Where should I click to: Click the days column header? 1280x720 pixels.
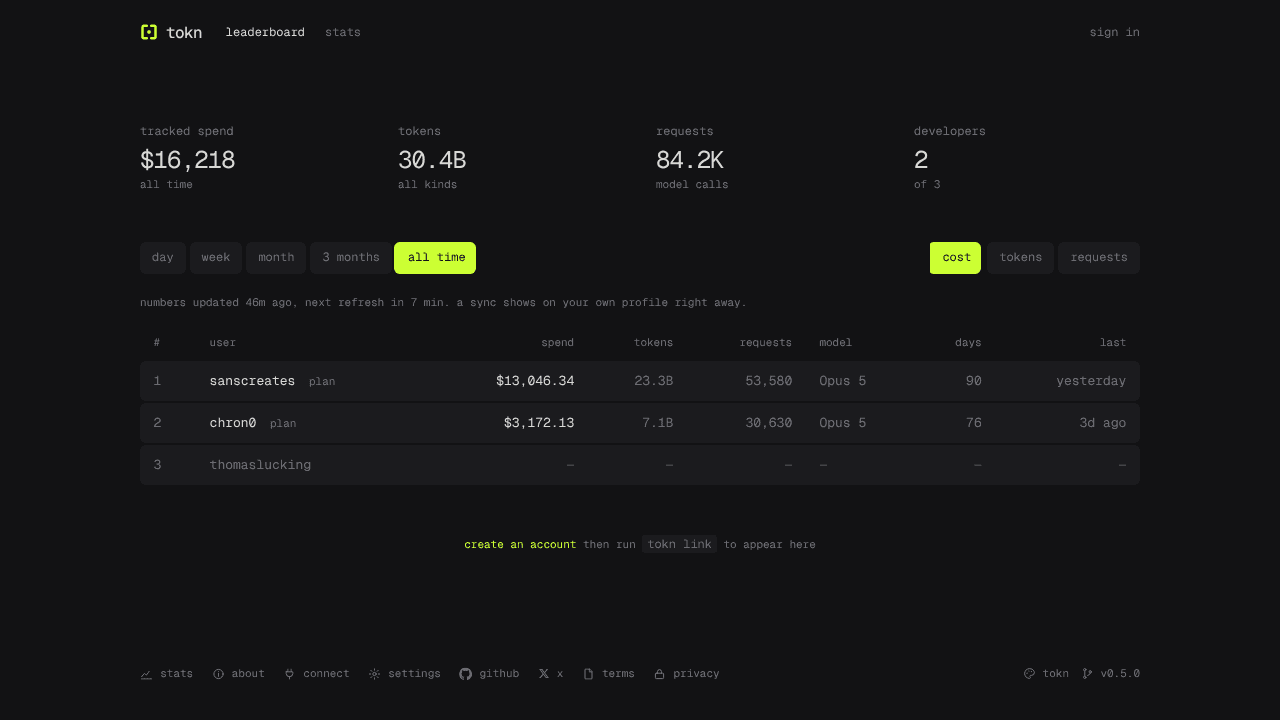(968, 343)
